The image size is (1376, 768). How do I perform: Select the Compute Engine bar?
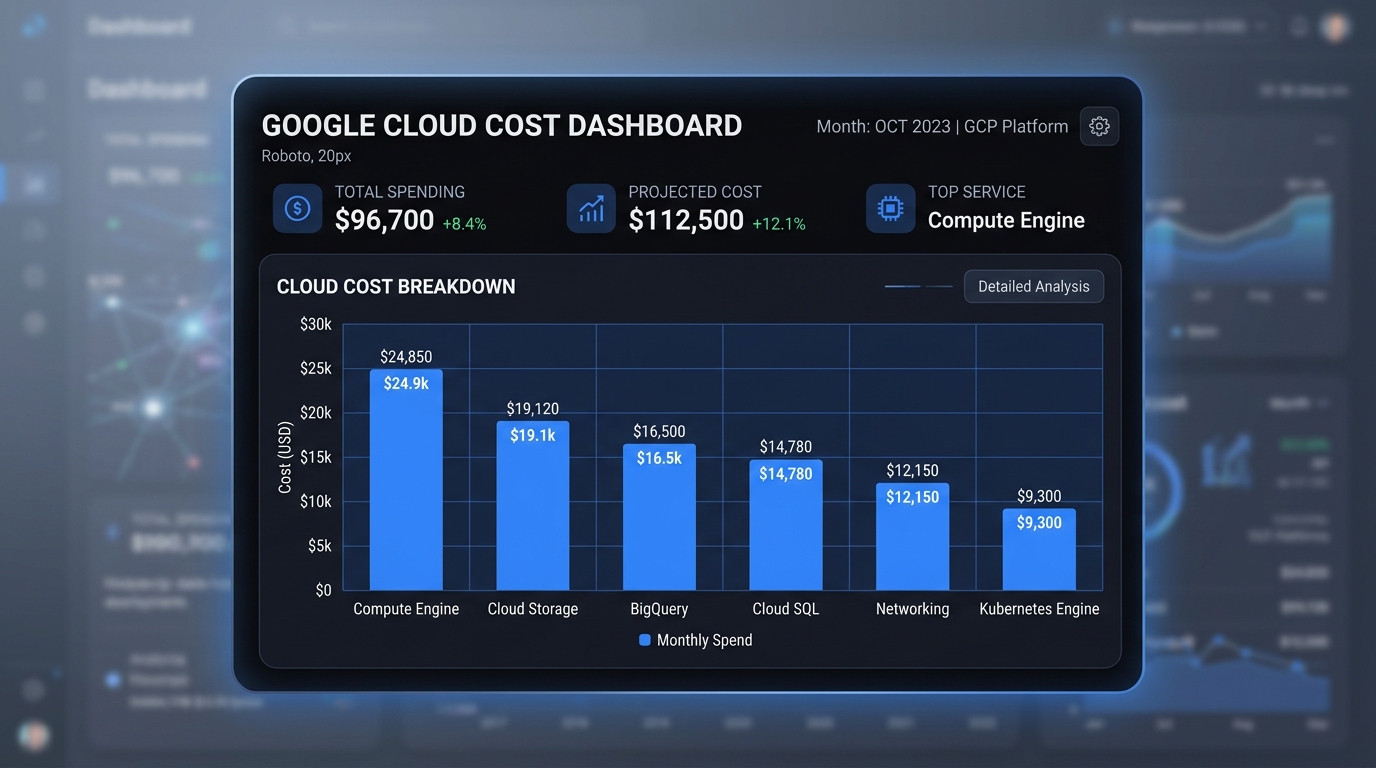[406, 480]
